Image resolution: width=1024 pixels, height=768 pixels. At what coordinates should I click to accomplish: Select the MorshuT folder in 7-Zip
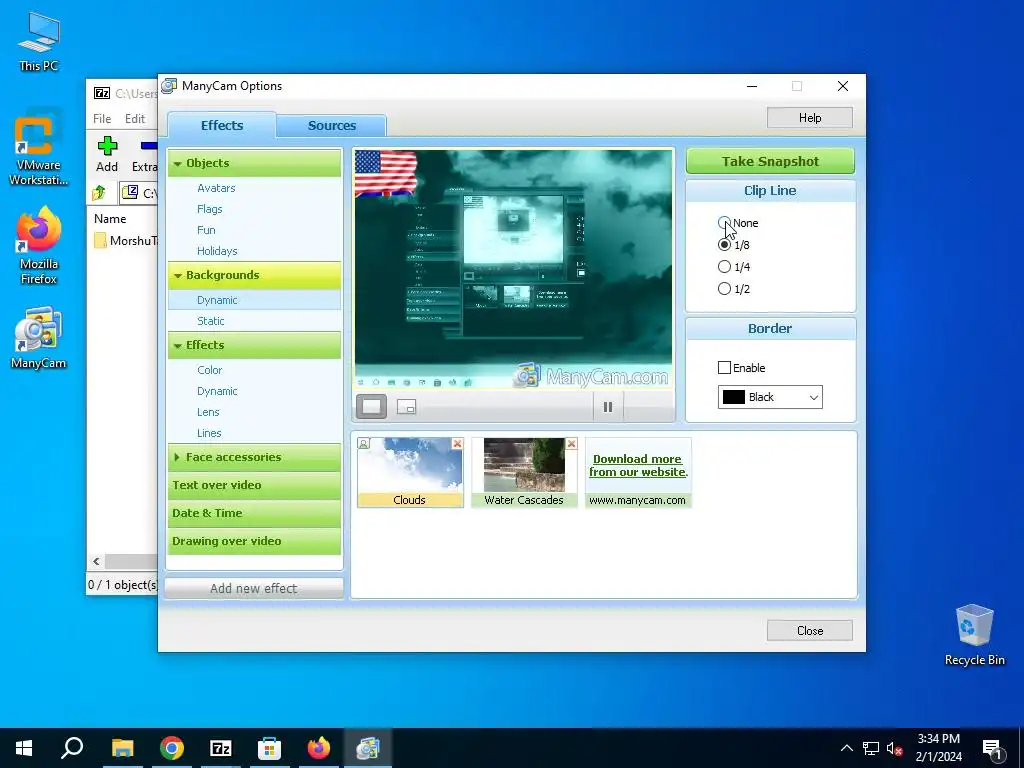126,241
